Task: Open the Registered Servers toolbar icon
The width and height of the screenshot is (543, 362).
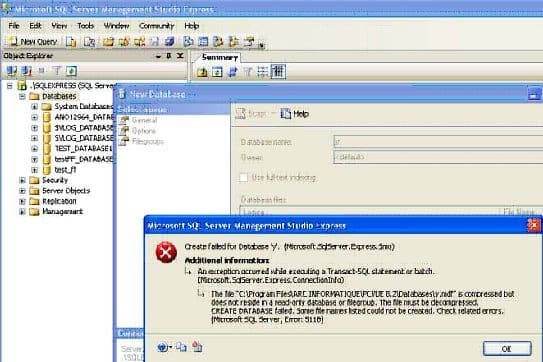Action: coord(188,42)
